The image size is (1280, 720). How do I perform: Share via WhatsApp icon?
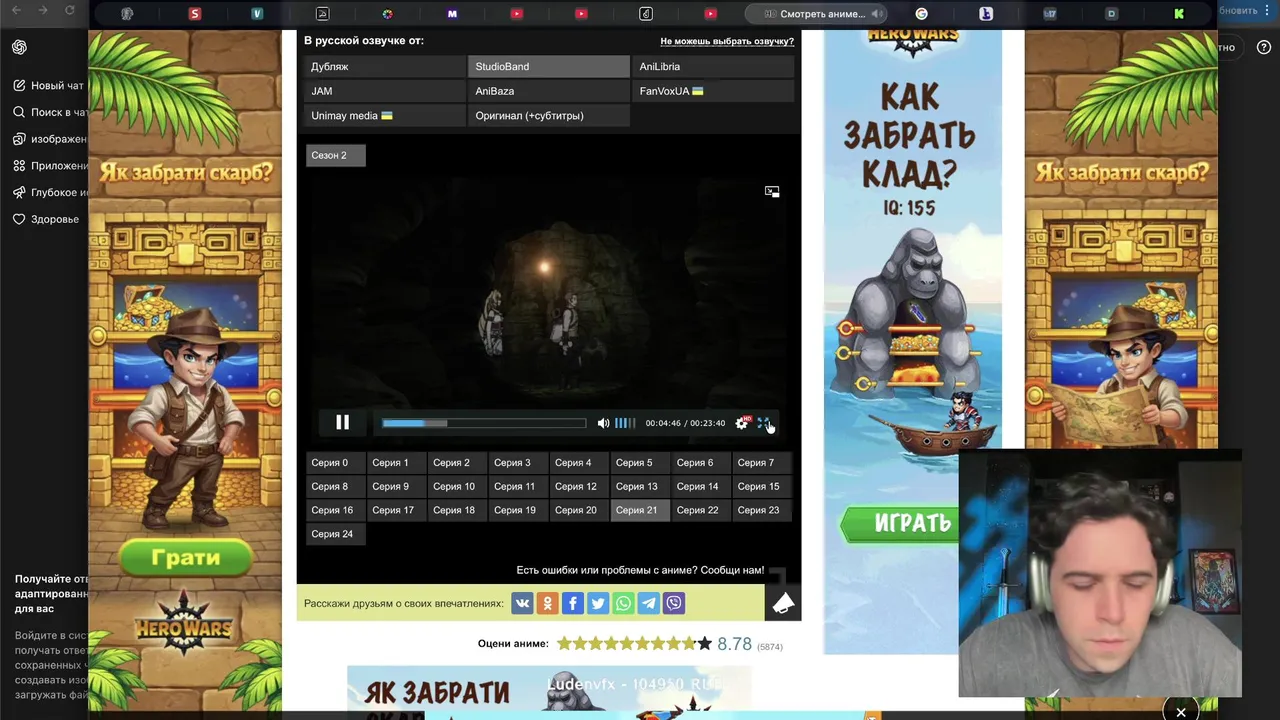coord(624,603)
